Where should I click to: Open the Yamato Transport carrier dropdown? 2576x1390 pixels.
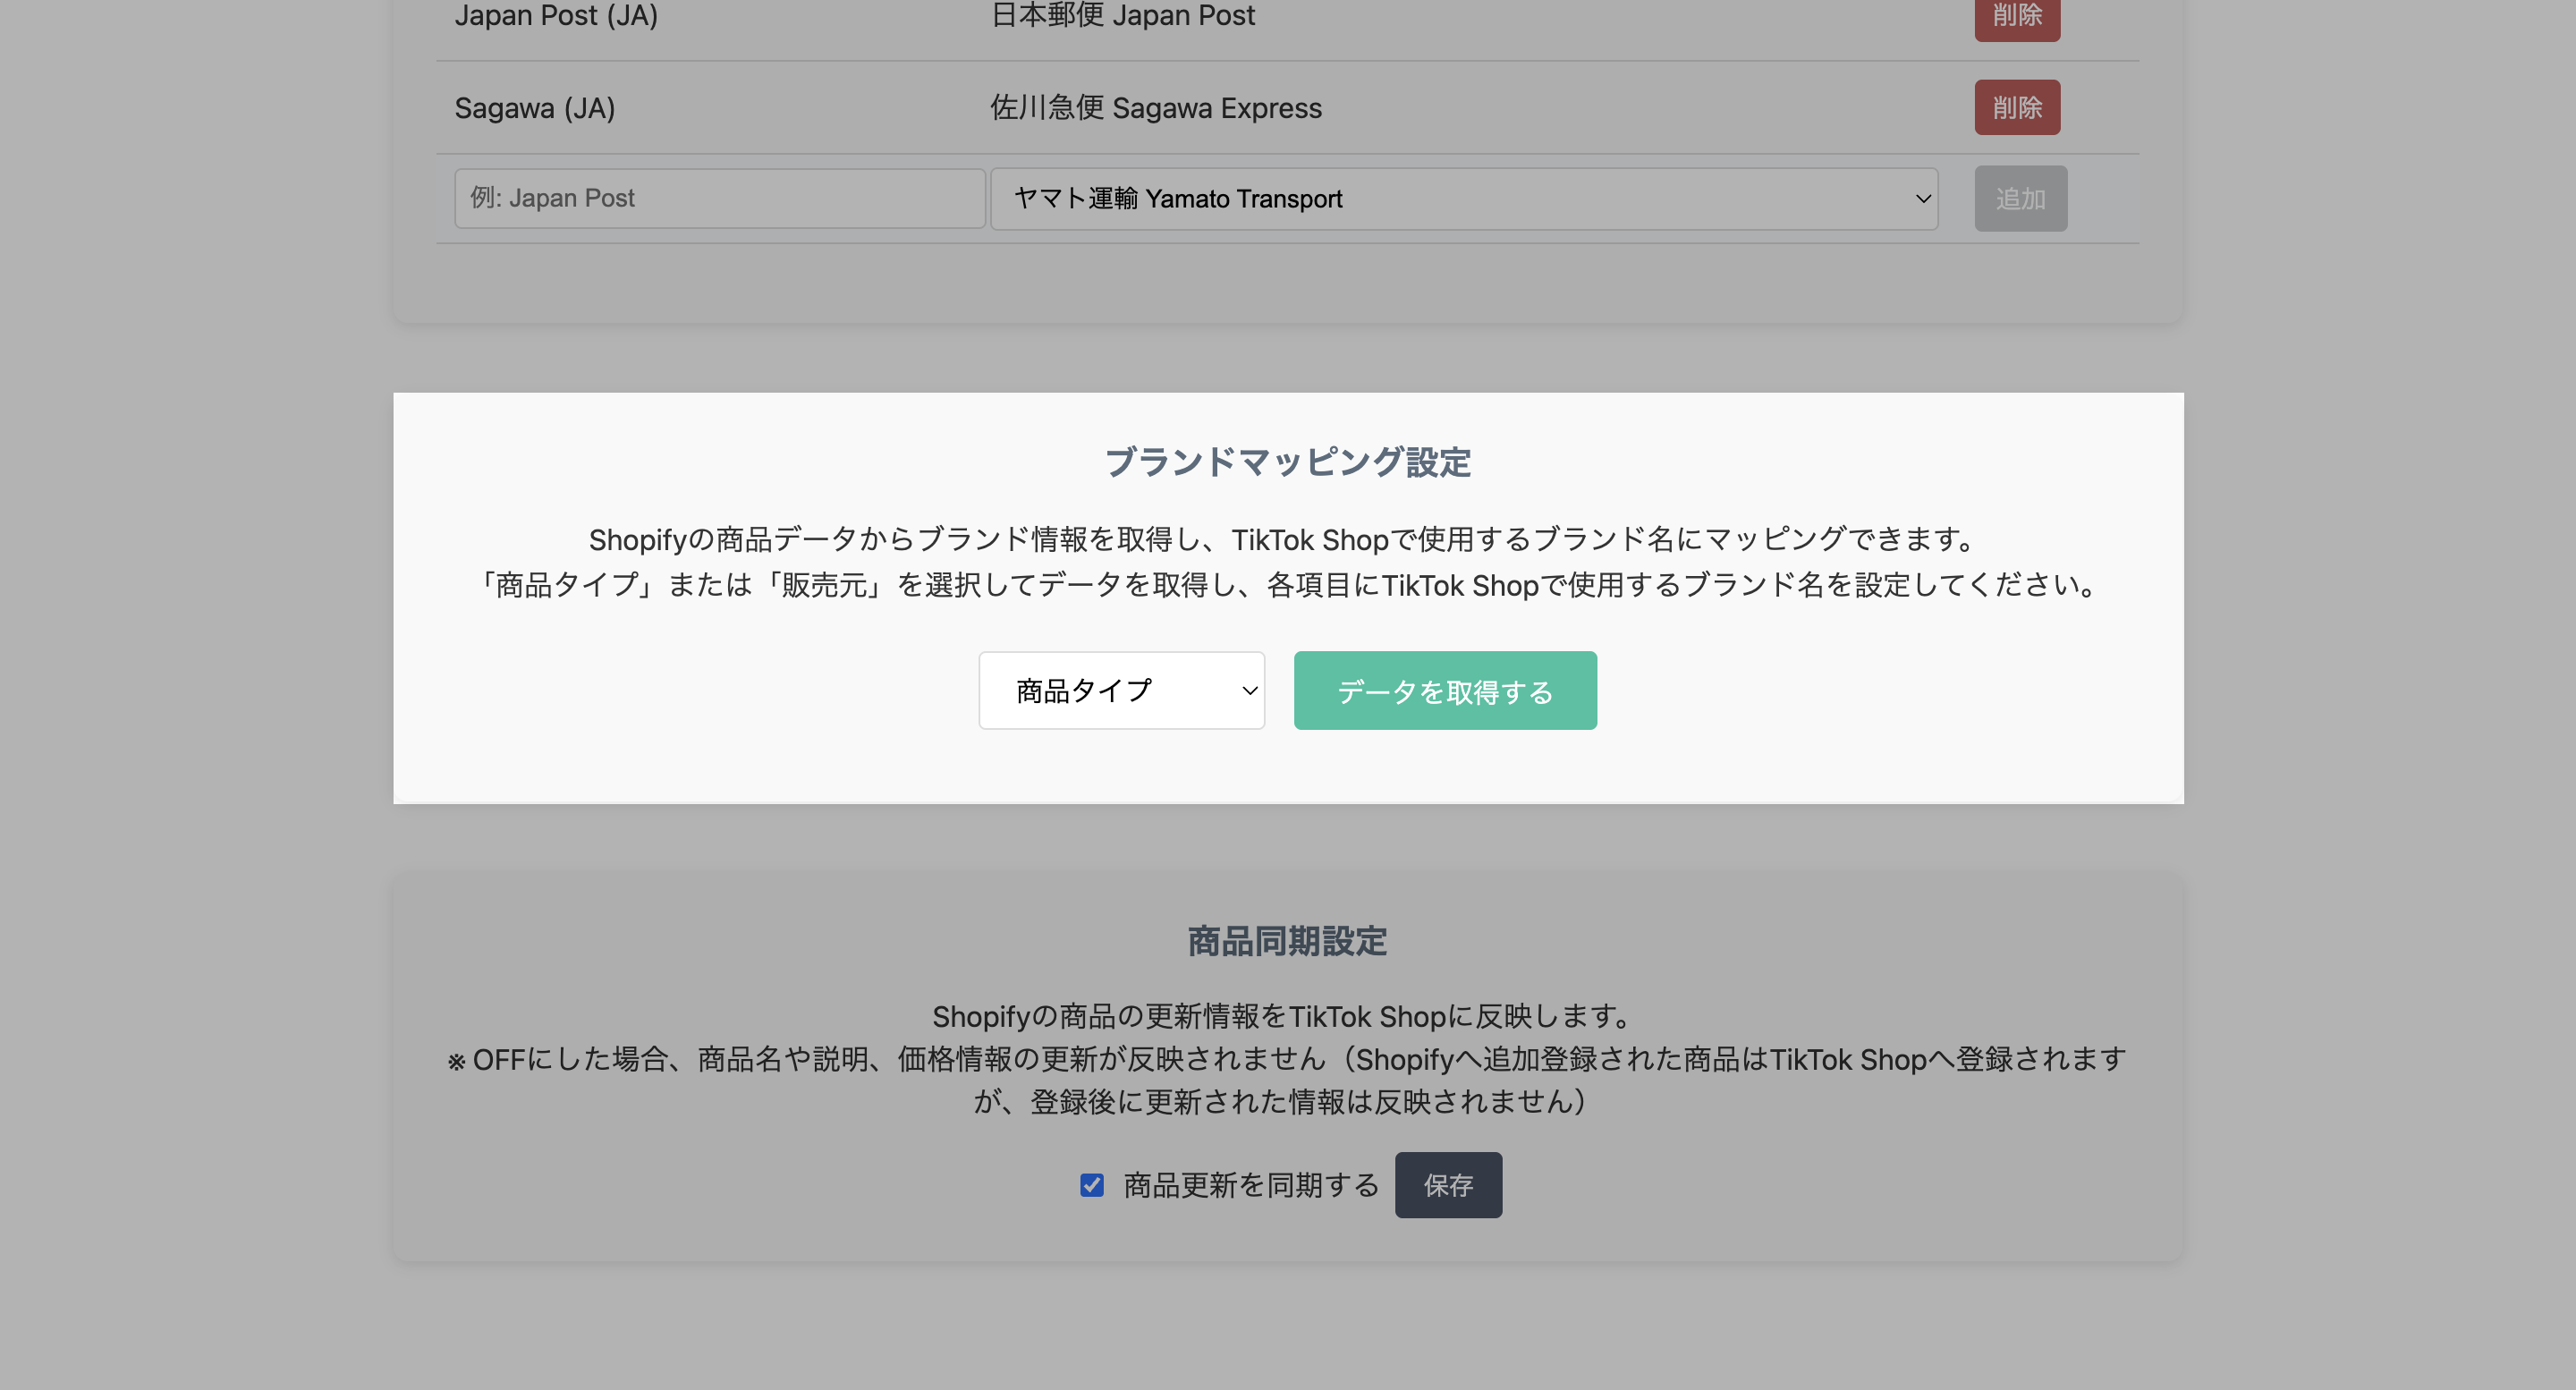pyautogui.click(x=1462, y=199)
